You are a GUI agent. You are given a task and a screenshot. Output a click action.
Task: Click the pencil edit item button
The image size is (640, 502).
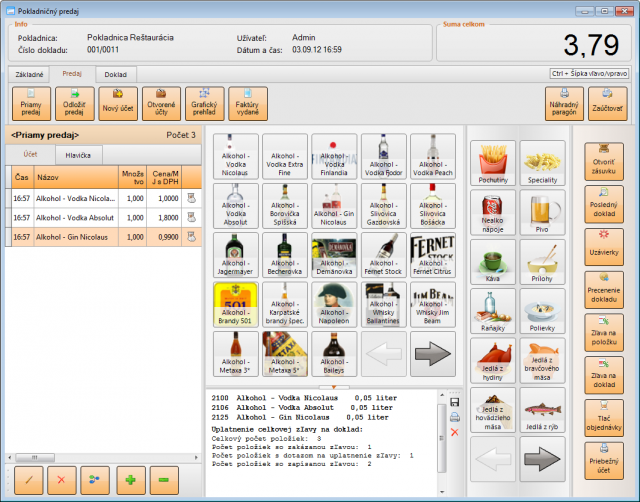(x=28, y=480)
